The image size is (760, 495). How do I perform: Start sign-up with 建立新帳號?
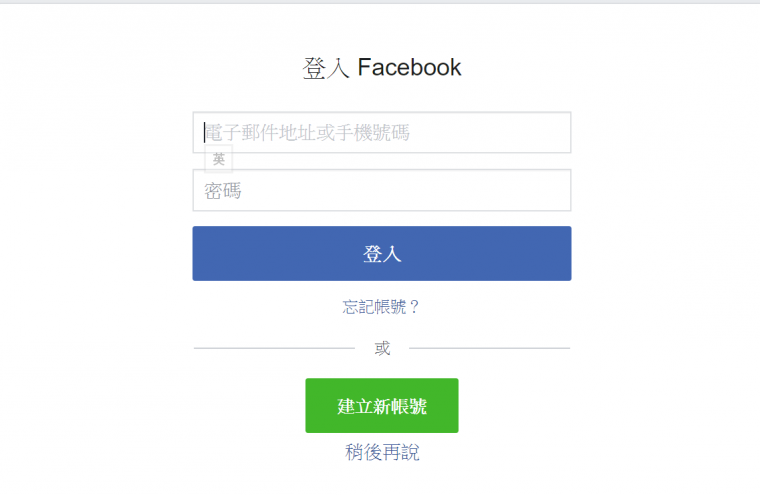coord(382,405)
